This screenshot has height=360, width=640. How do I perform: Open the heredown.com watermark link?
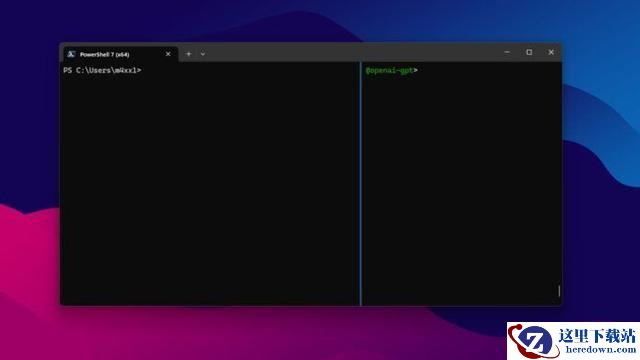pyautogui.click(x=600, y=349)
